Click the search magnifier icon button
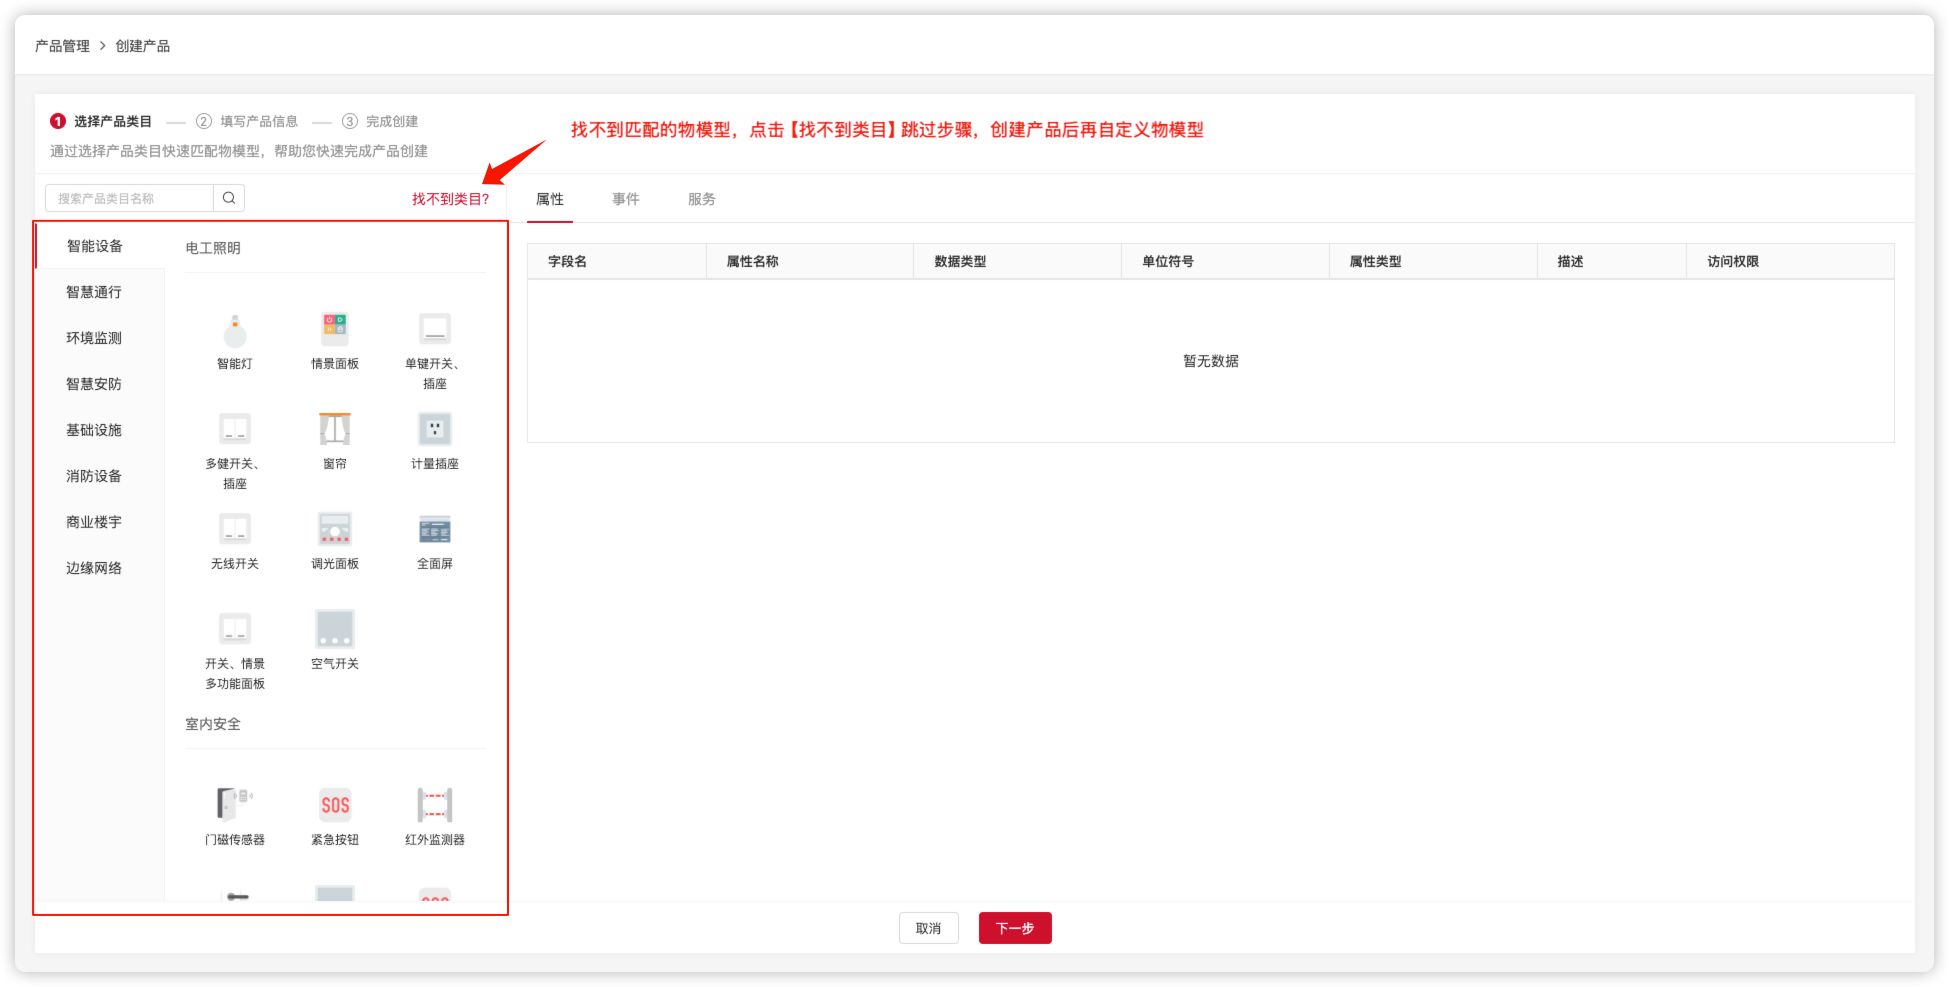 click(x=229, y=198)
